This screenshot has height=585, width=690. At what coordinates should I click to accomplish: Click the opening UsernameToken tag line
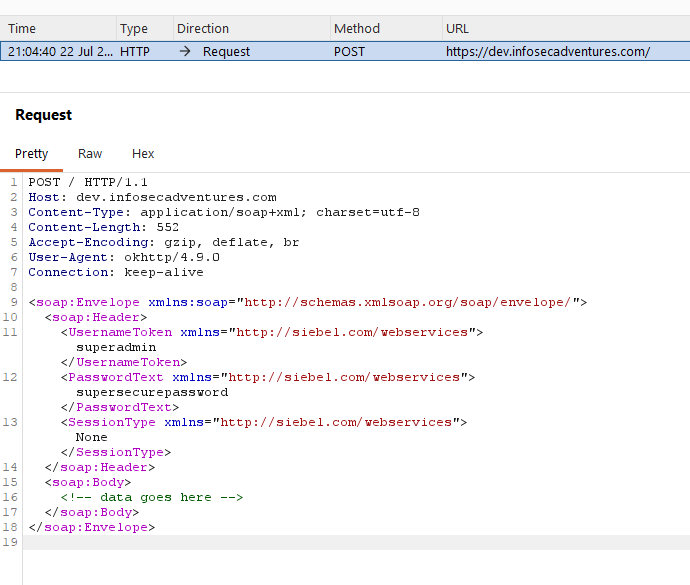coord(272,332)
